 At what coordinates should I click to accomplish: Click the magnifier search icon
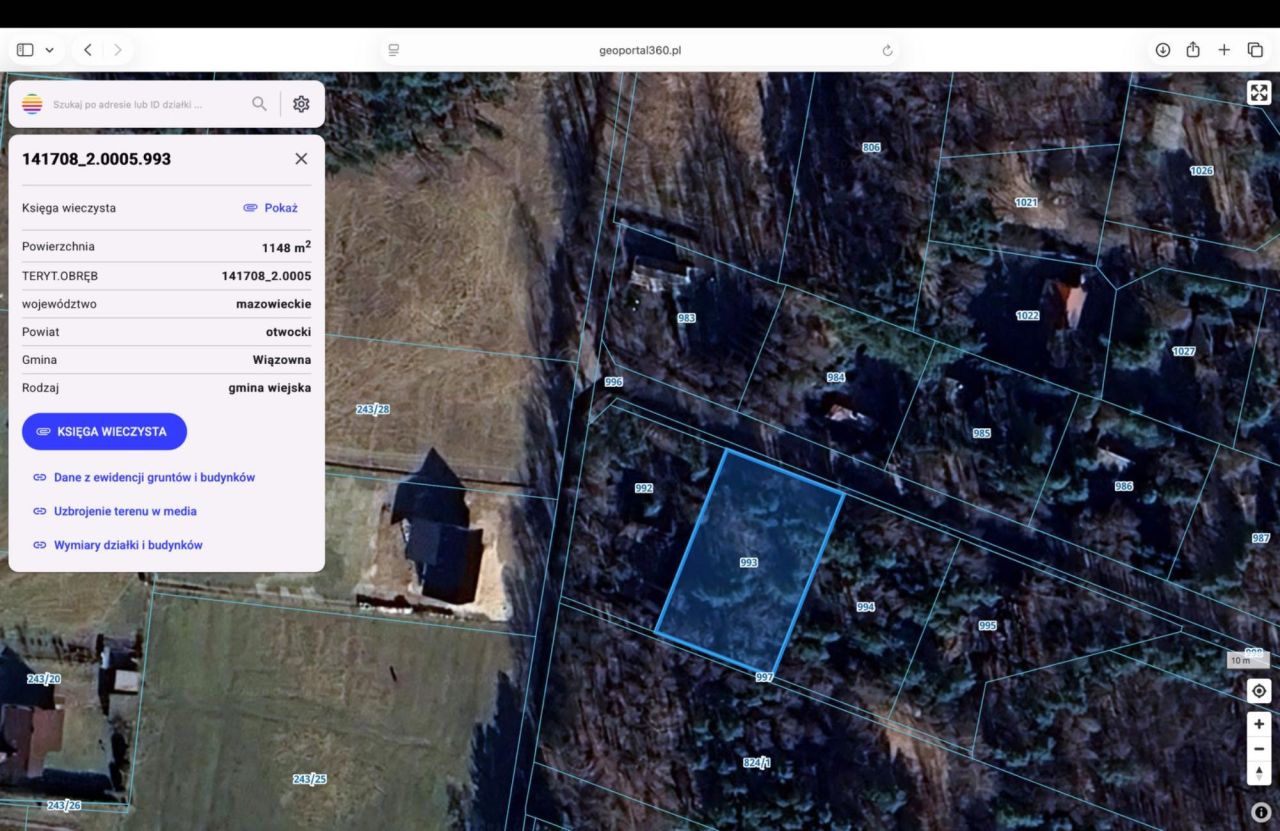[259, 103]
